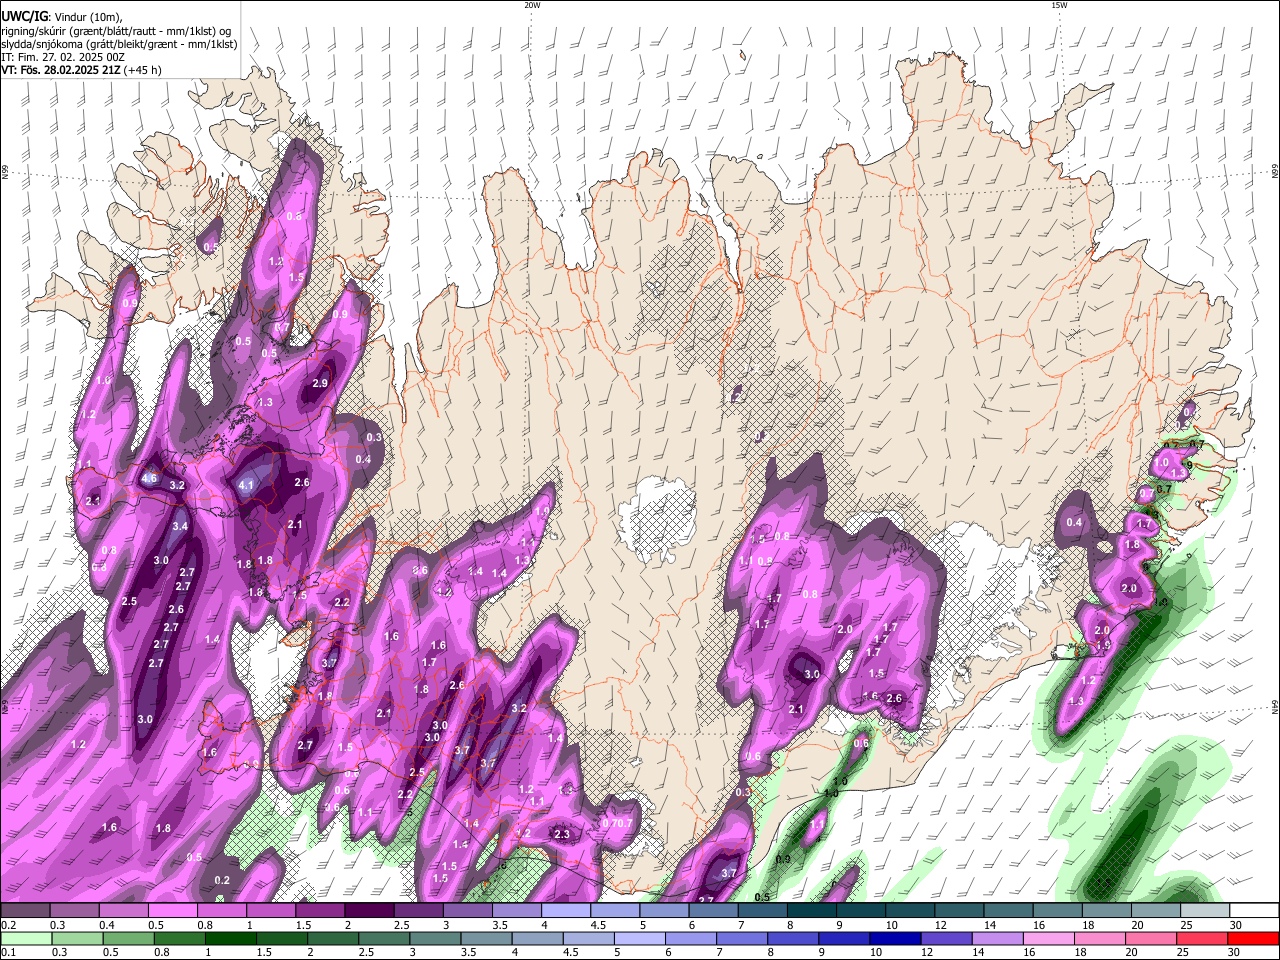The image size is (1280, 960).
Task: Pick palest green 0.1–0.3 swatch, lower legend
Action: 25,938
